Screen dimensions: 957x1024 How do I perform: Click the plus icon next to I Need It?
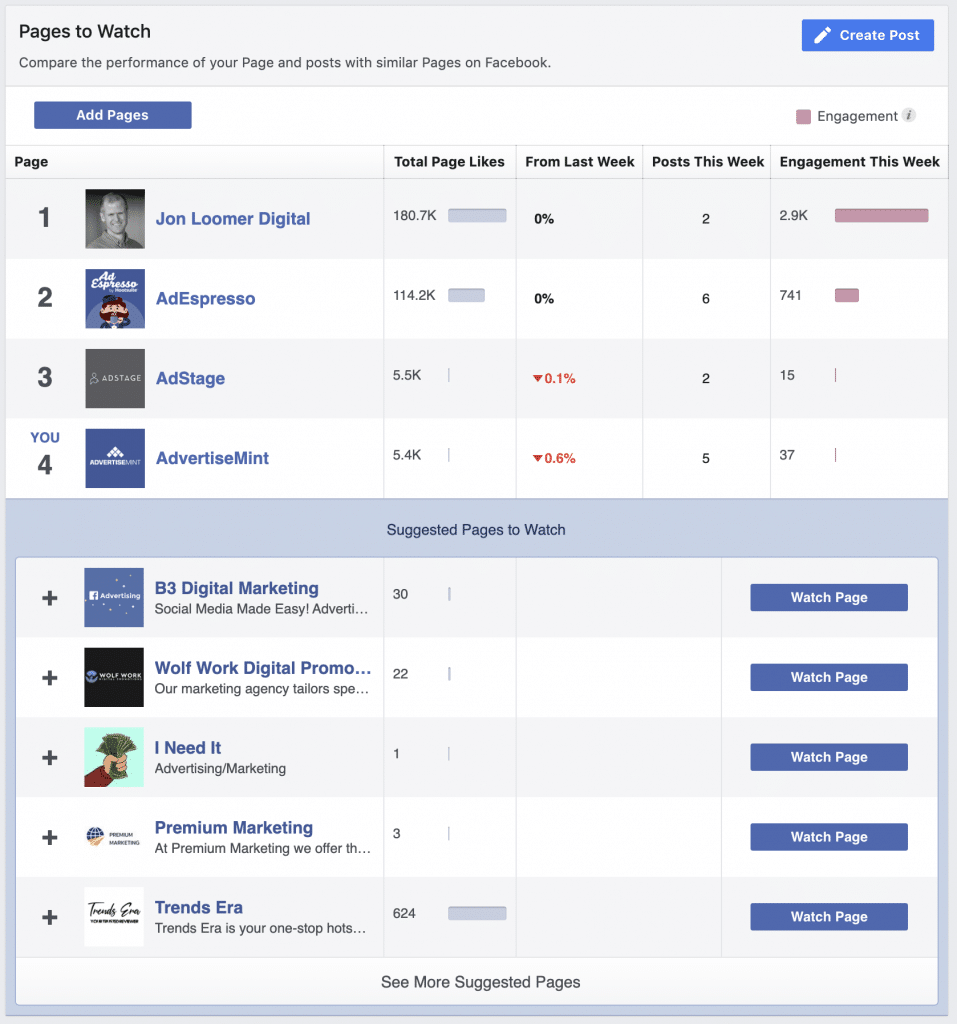pos(50,757)
